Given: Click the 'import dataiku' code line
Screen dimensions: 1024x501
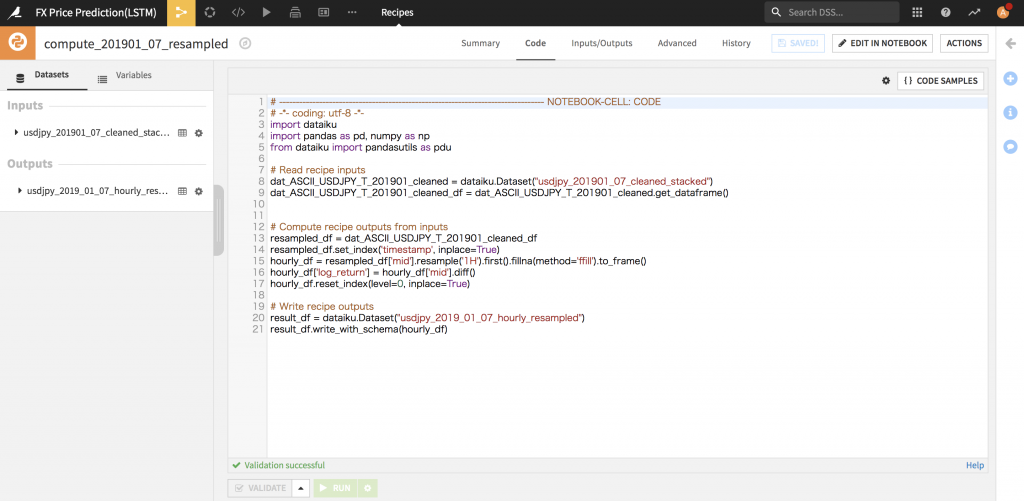Looking at the screenshot, I should (302, 124).
